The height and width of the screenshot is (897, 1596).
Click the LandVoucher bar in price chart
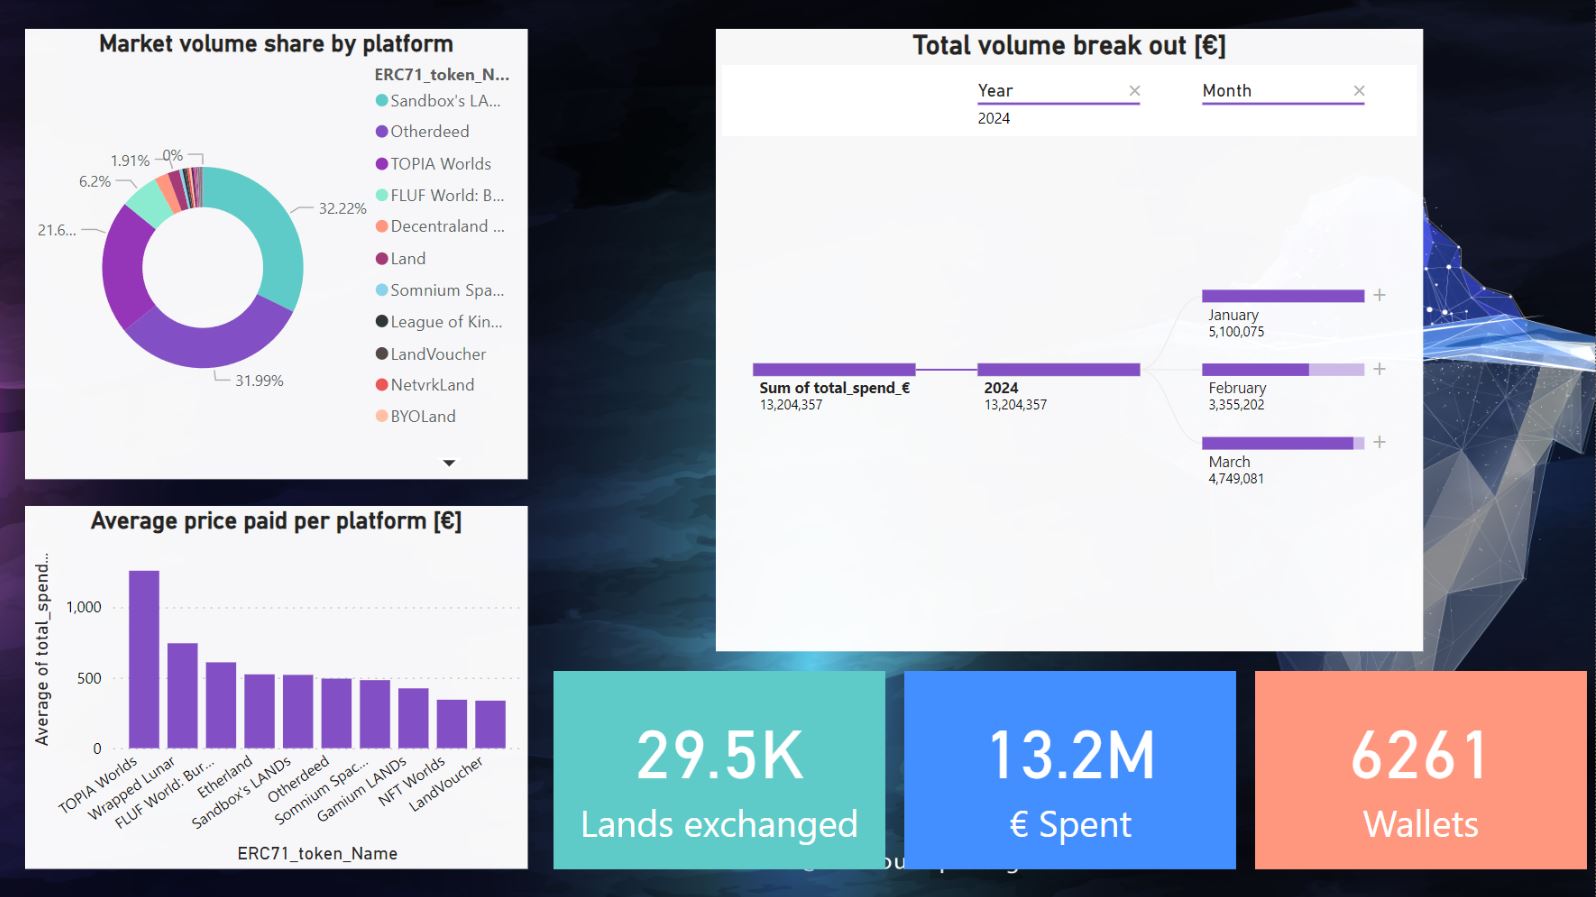[490, 724]
